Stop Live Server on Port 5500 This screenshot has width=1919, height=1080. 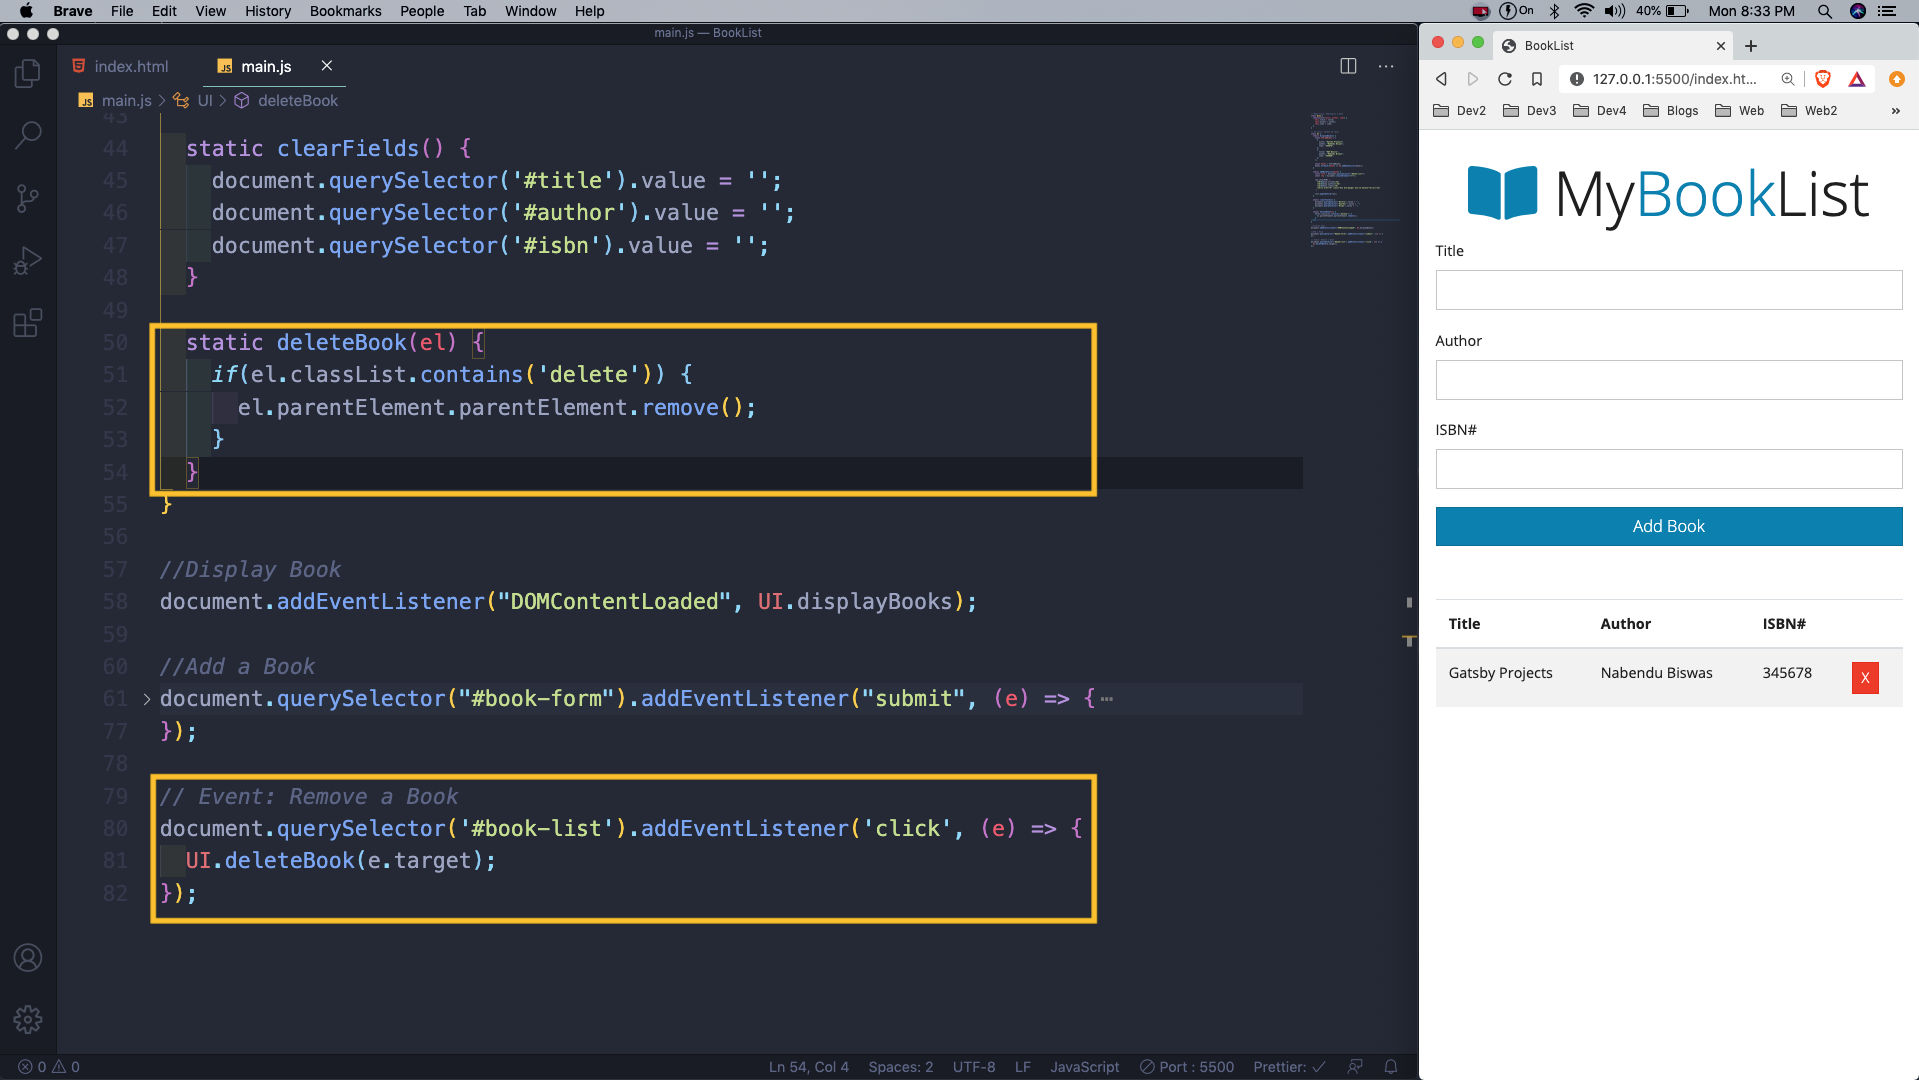click(1187, 1067)
